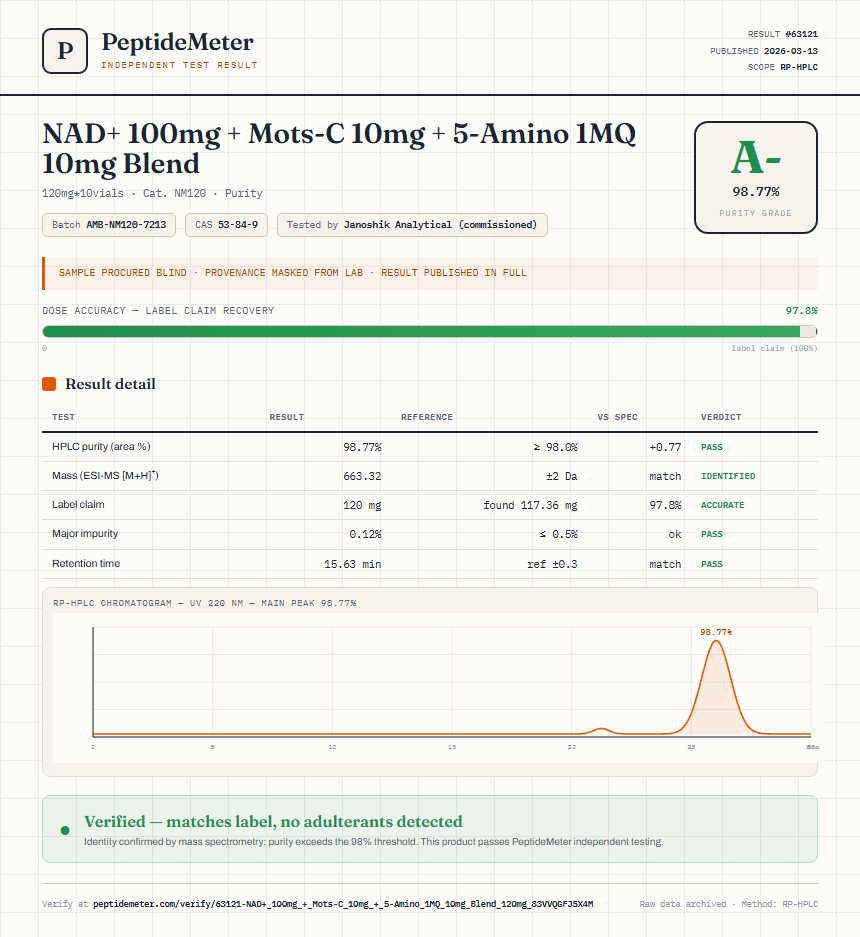Viewport: 860px width, 937px height.
Task: Click the ±2 Da reference value
Action: pos(561,476)
